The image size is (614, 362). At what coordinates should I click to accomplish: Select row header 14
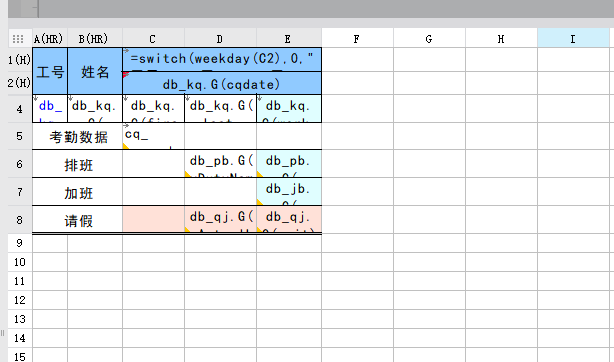click(x=20, y=338)
